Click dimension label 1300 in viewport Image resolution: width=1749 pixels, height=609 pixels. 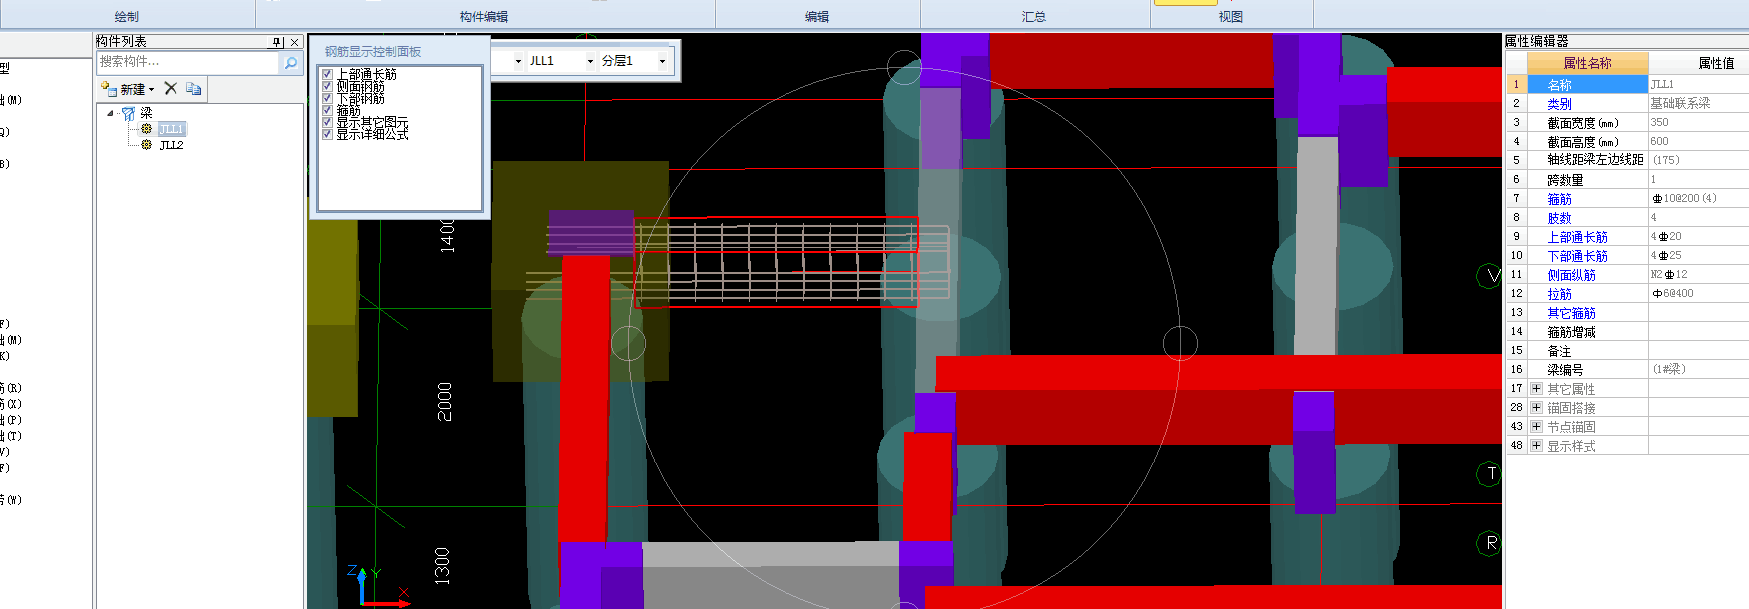[443, 566]
